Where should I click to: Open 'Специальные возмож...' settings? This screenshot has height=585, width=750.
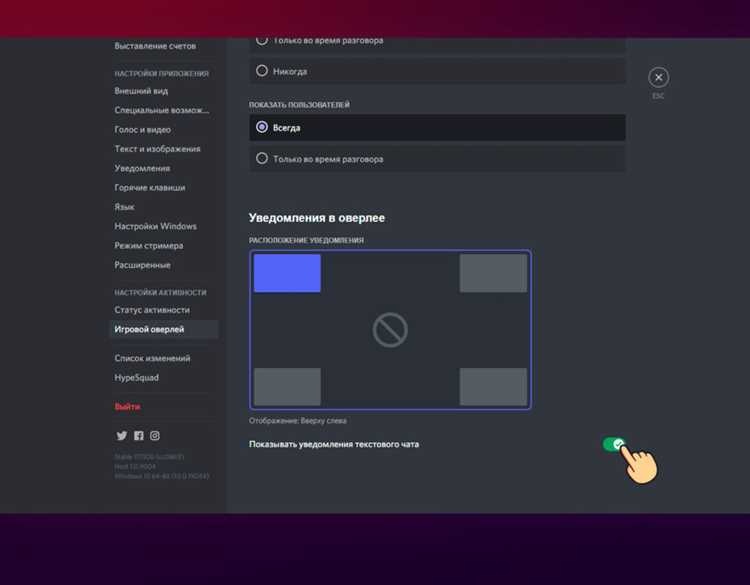click(x=164, y=110)
